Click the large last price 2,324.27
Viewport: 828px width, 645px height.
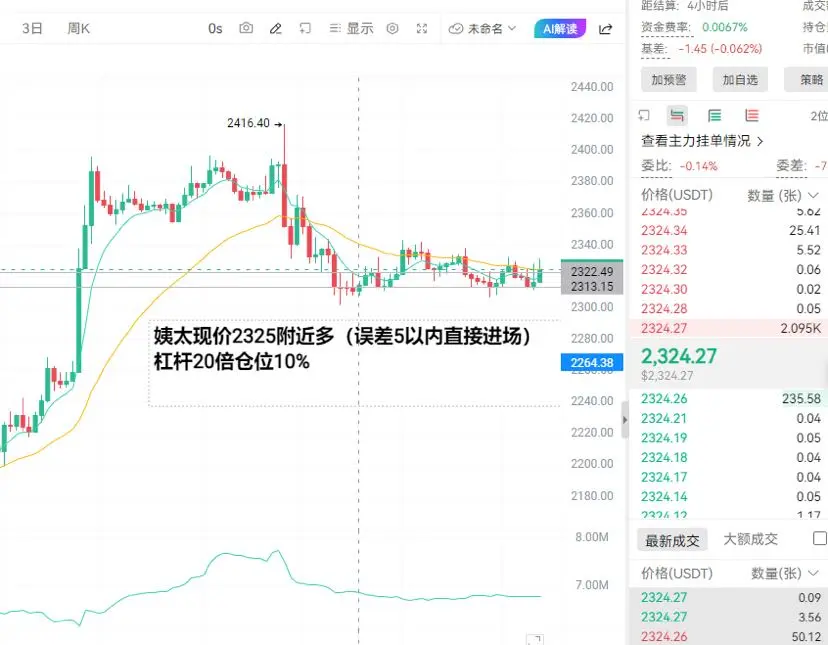pyautogui.click(x=679, y=356)
